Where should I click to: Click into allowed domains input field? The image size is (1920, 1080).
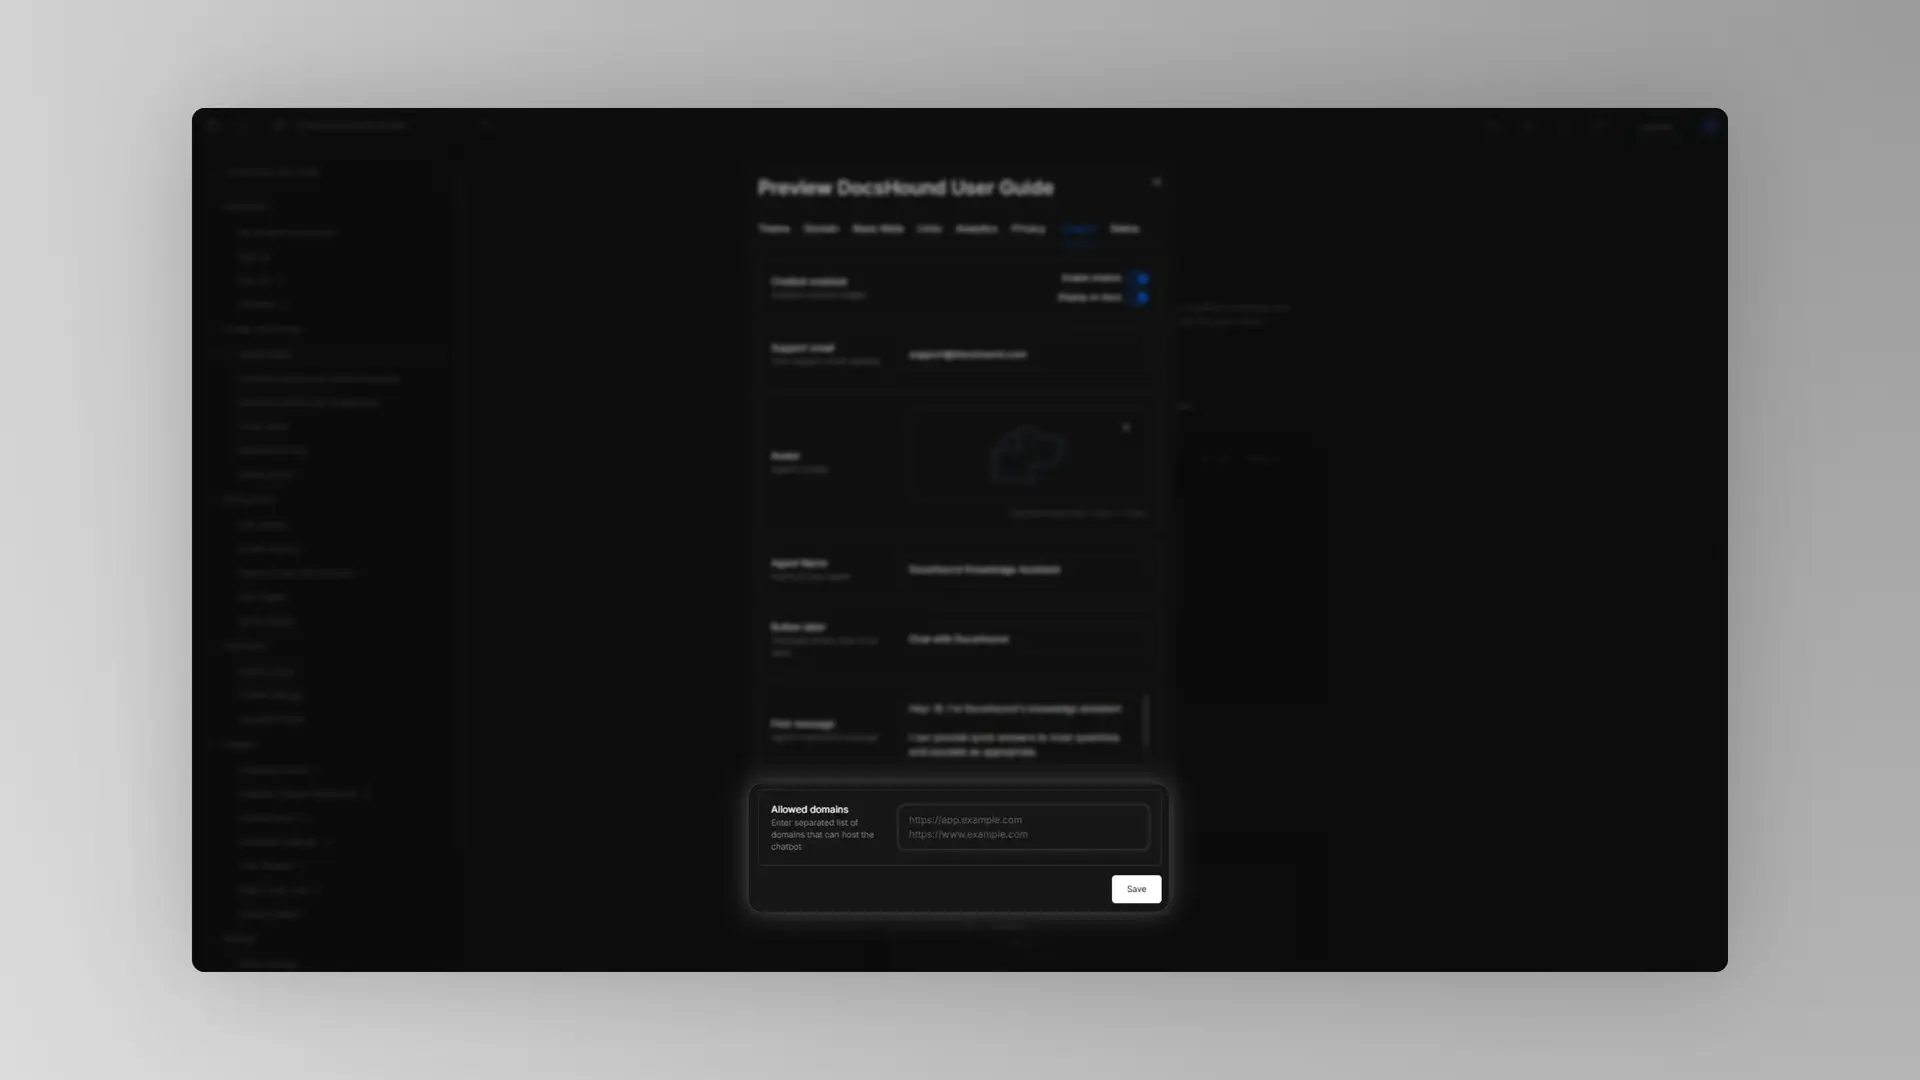click(x=1023, y=827)
